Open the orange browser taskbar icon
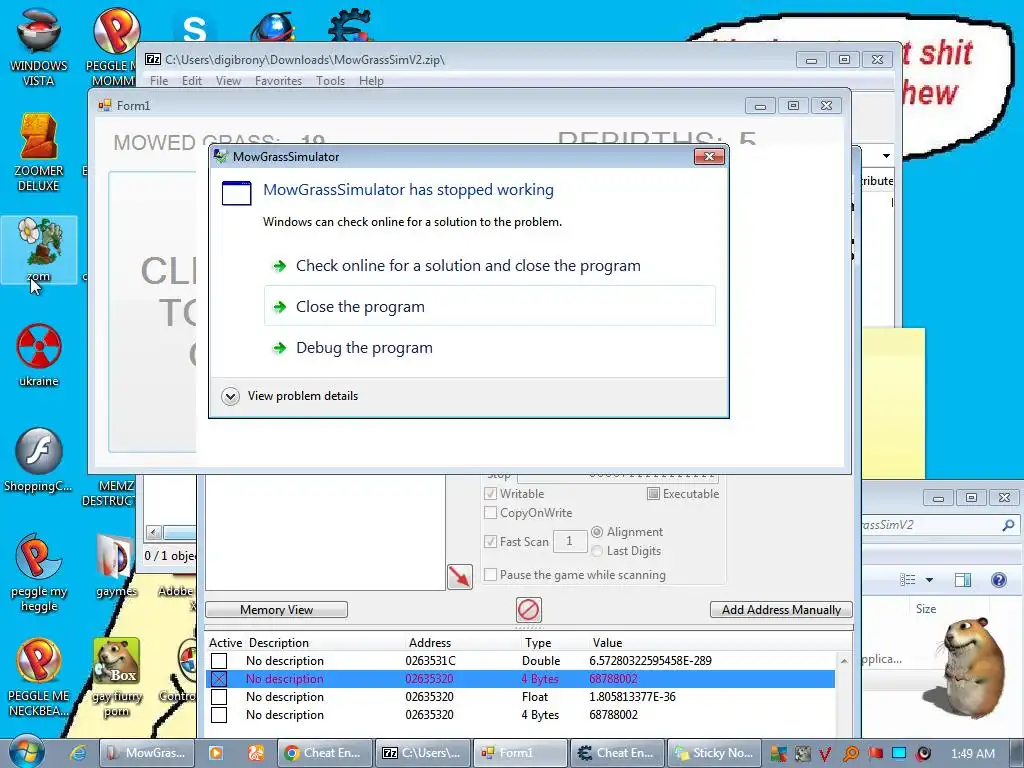Image resolution: width=1024 pixels, height=768 pixels. point(255,753)
